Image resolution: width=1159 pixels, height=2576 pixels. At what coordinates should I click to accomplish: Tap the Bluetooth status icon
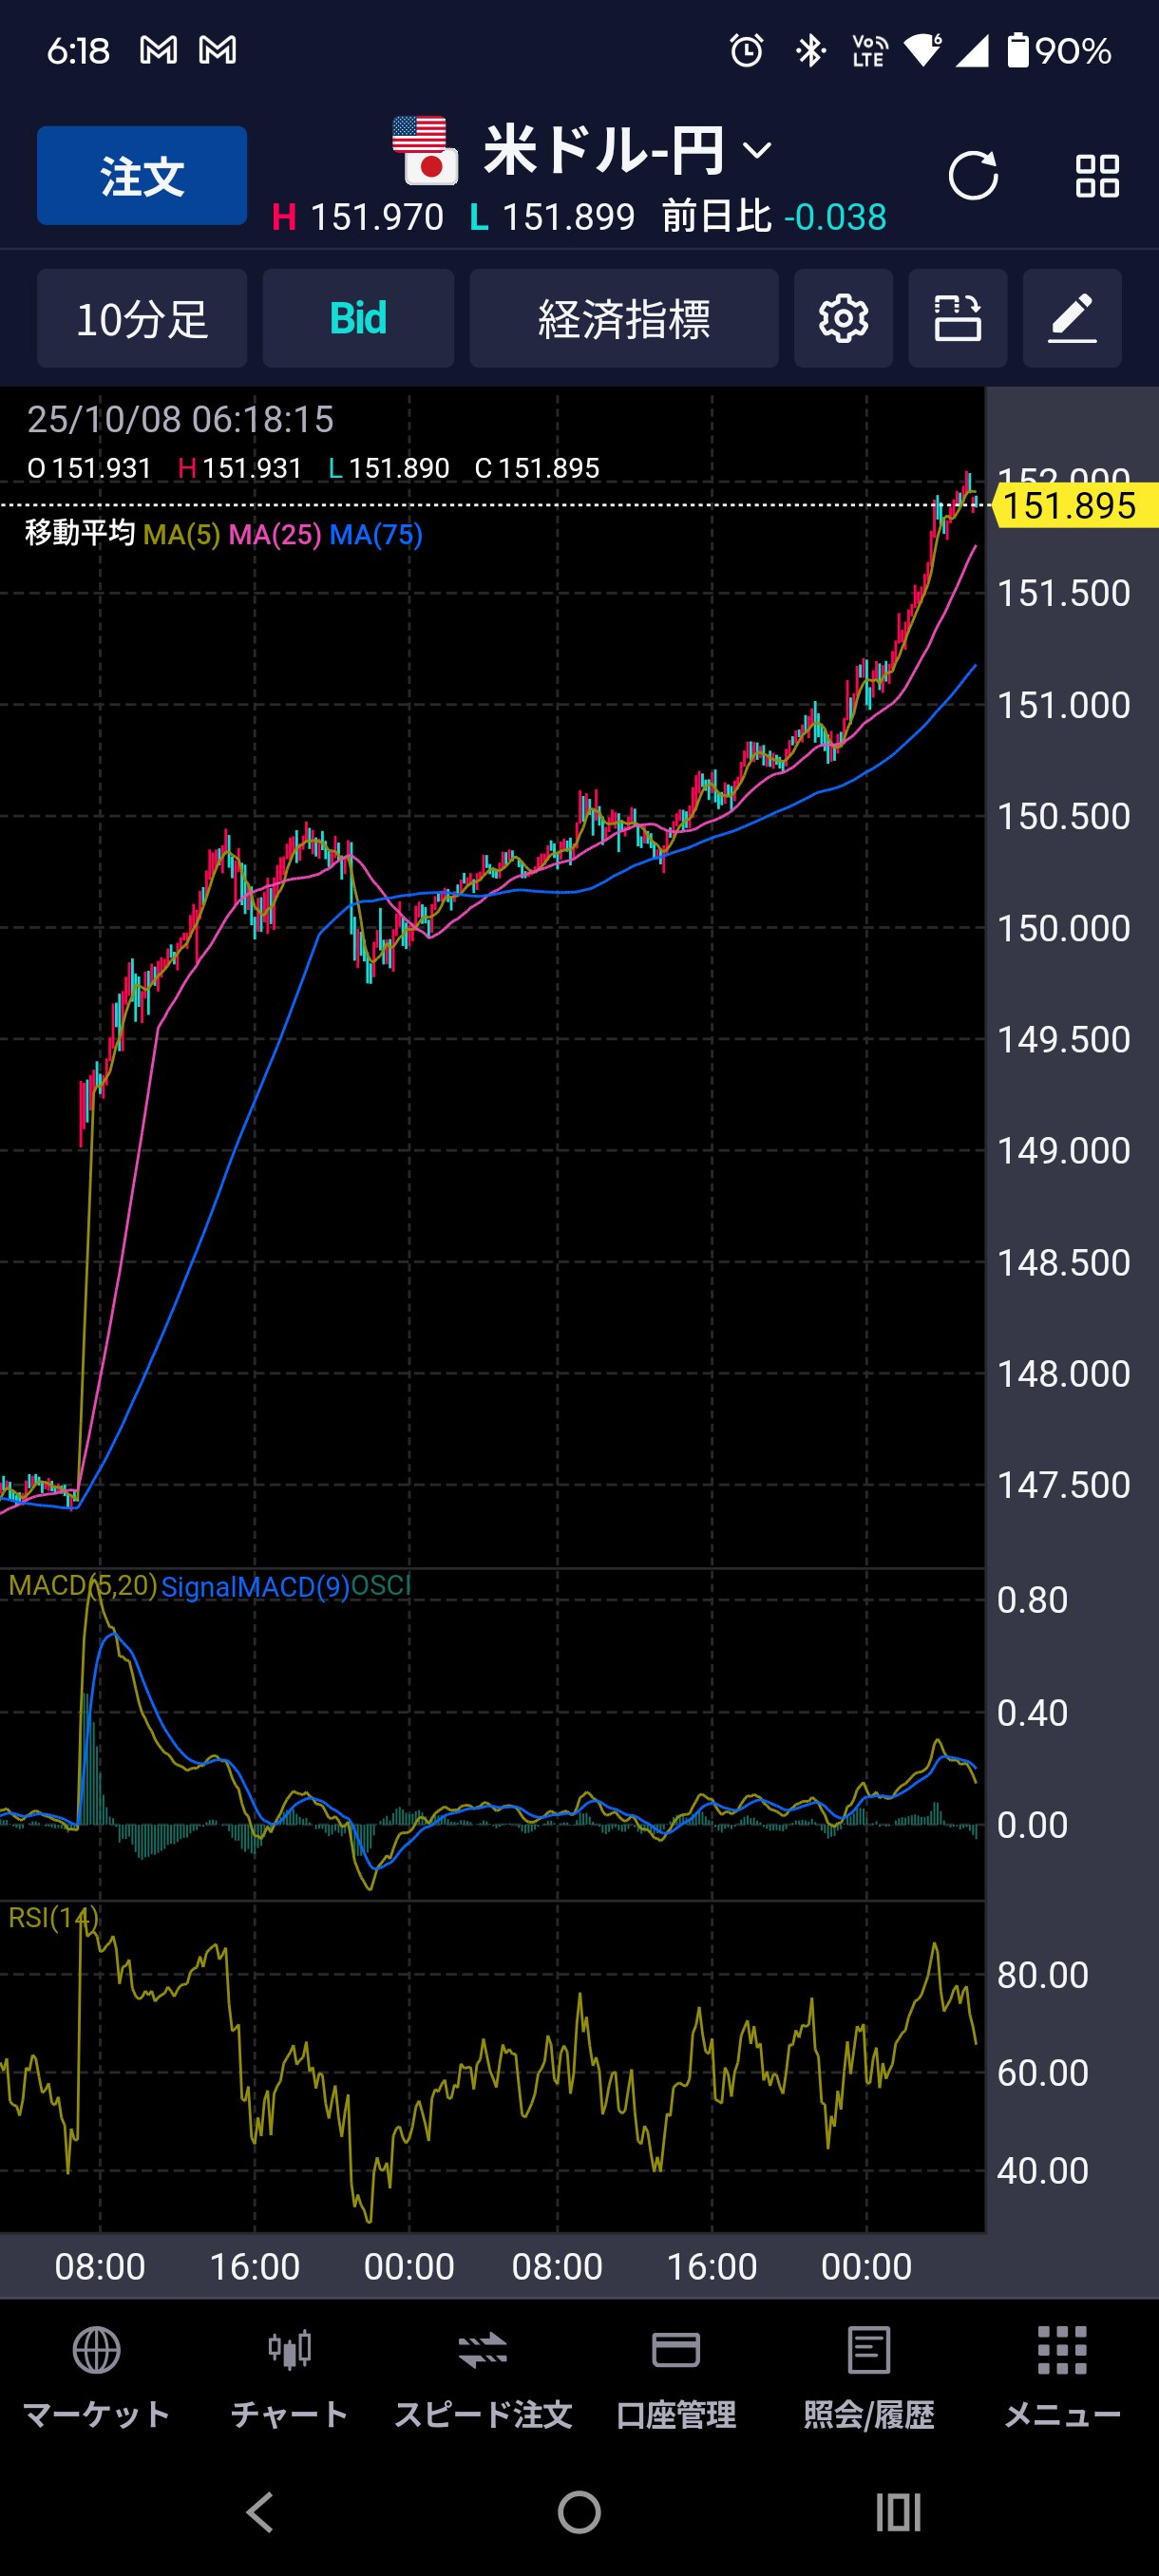[809, 50]
